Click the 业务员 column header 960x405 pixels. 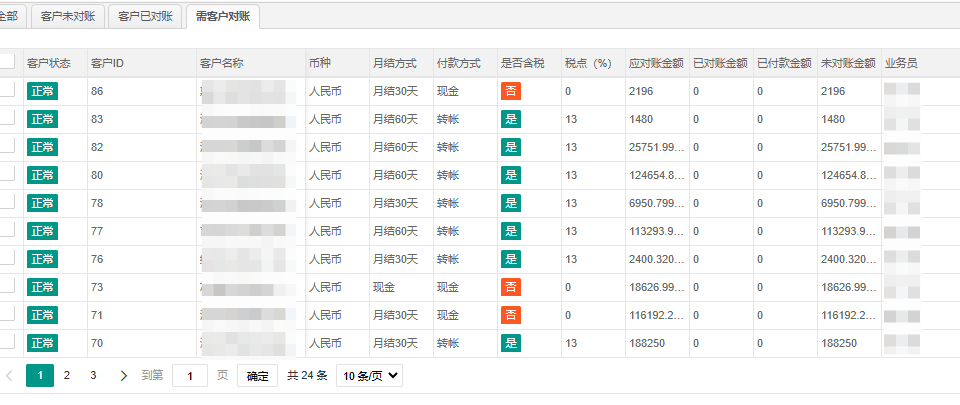[901, 63]
